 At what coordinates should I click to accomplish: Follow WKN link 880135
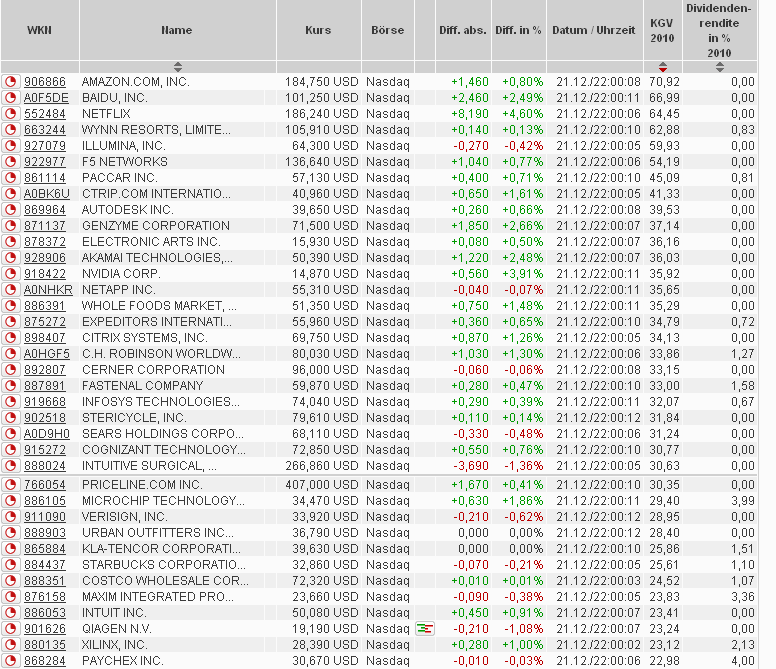(x=45, y=645)
